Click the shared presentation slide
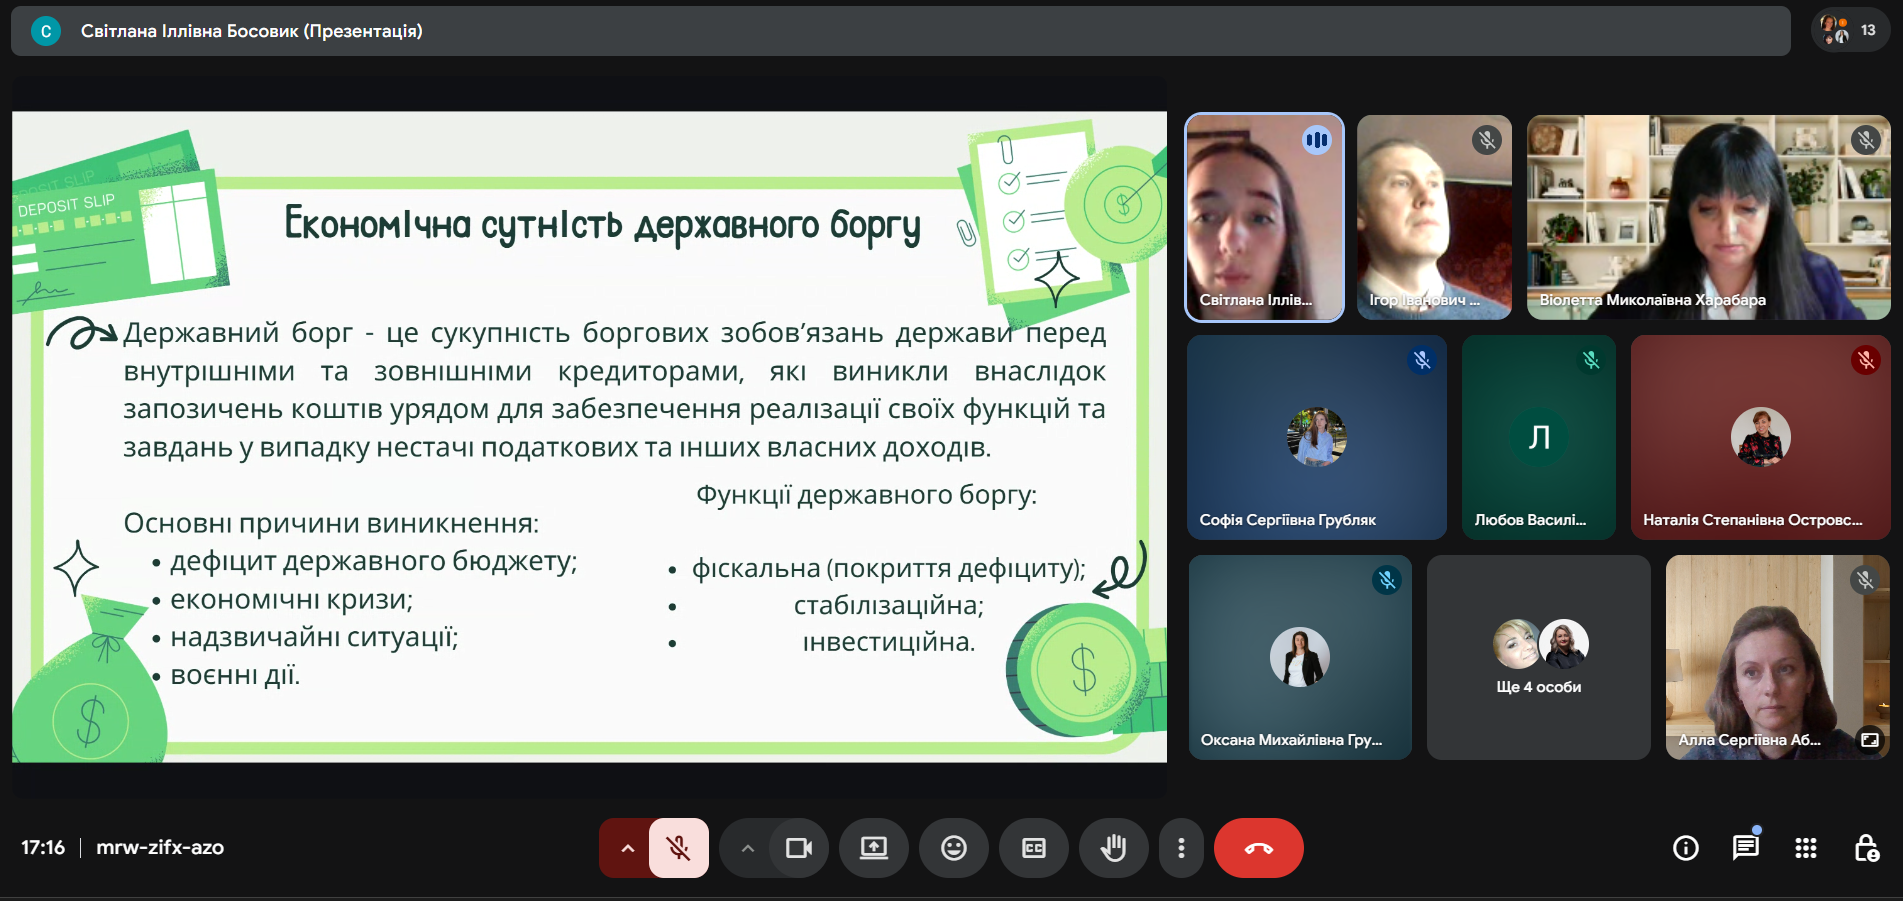1903x901 pixels. pyautogui.click(x=589, y=437)
